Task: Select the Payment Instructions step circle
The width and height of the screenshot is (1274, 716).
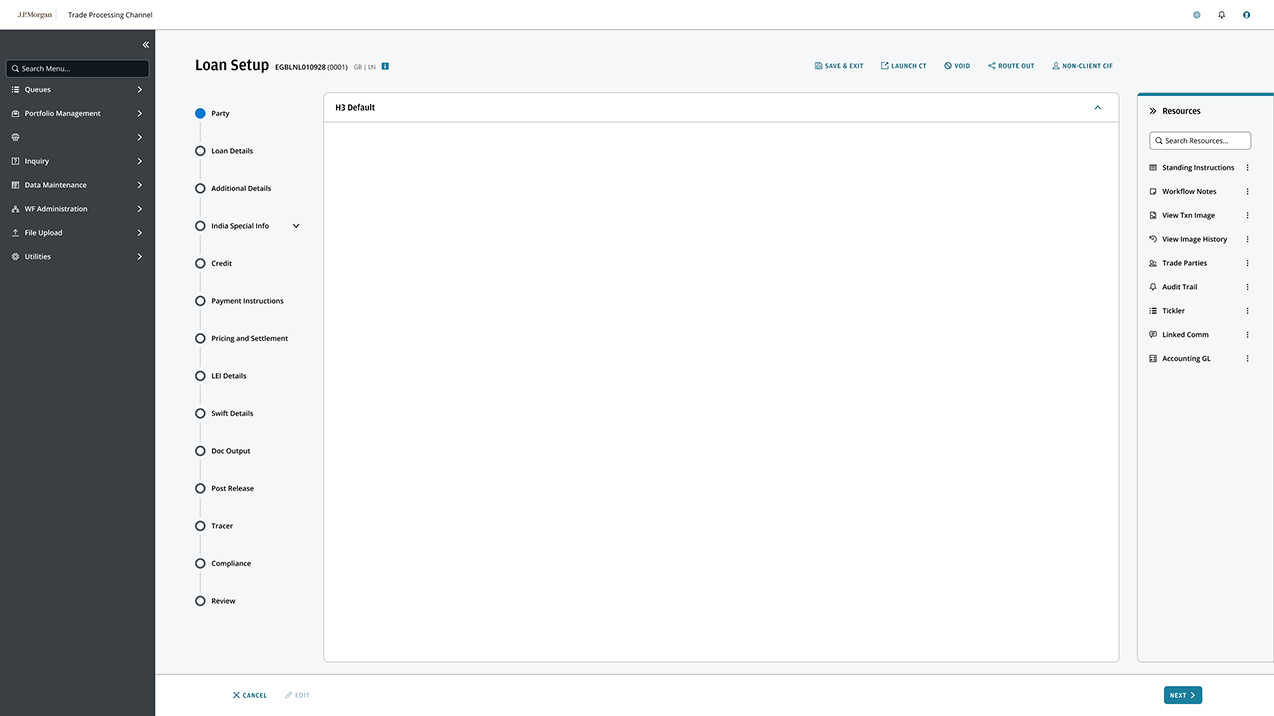Action: pos(200,301)
